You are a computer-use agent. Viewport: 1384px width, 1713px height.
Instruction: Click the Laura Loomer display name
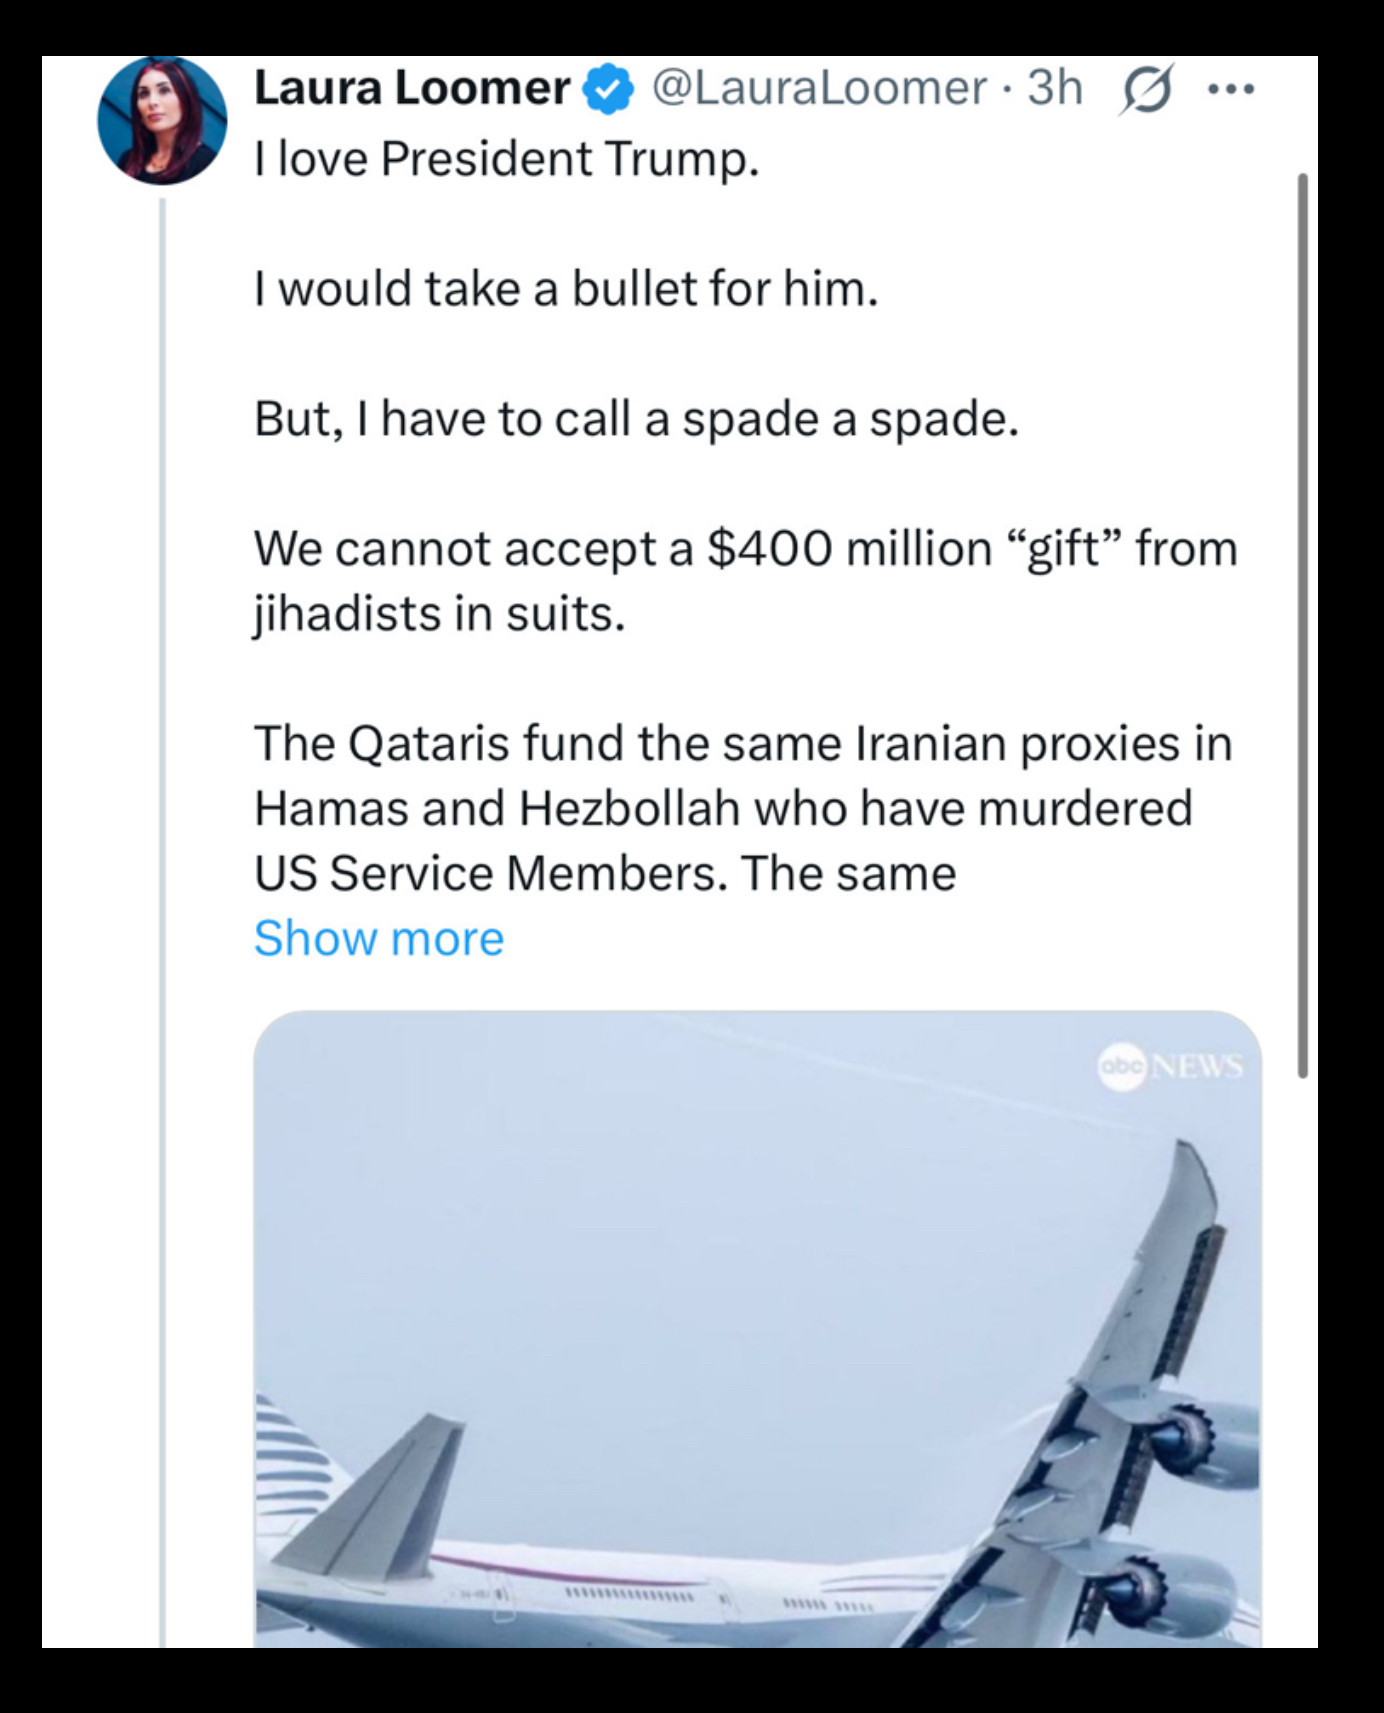[412, 89]
